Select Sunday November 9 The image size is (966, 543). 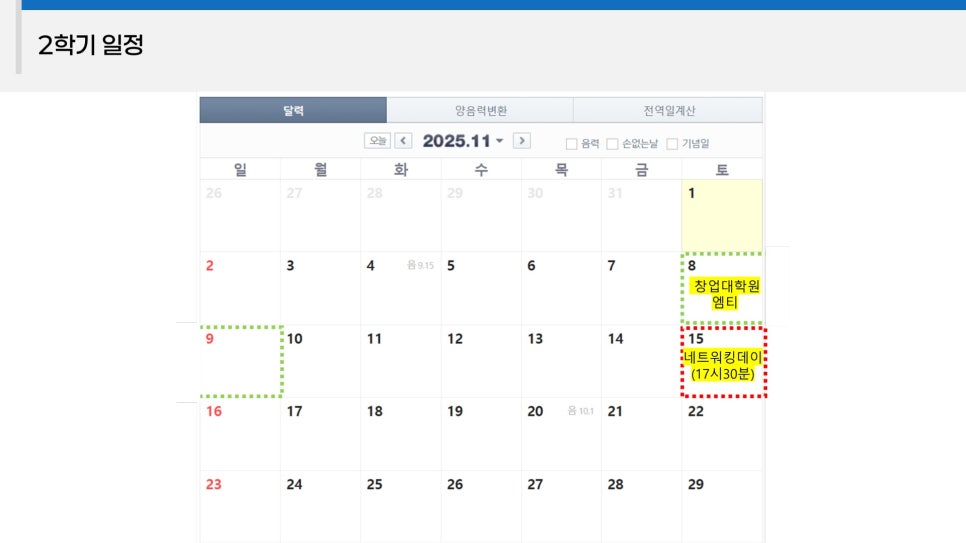[240, 361]
